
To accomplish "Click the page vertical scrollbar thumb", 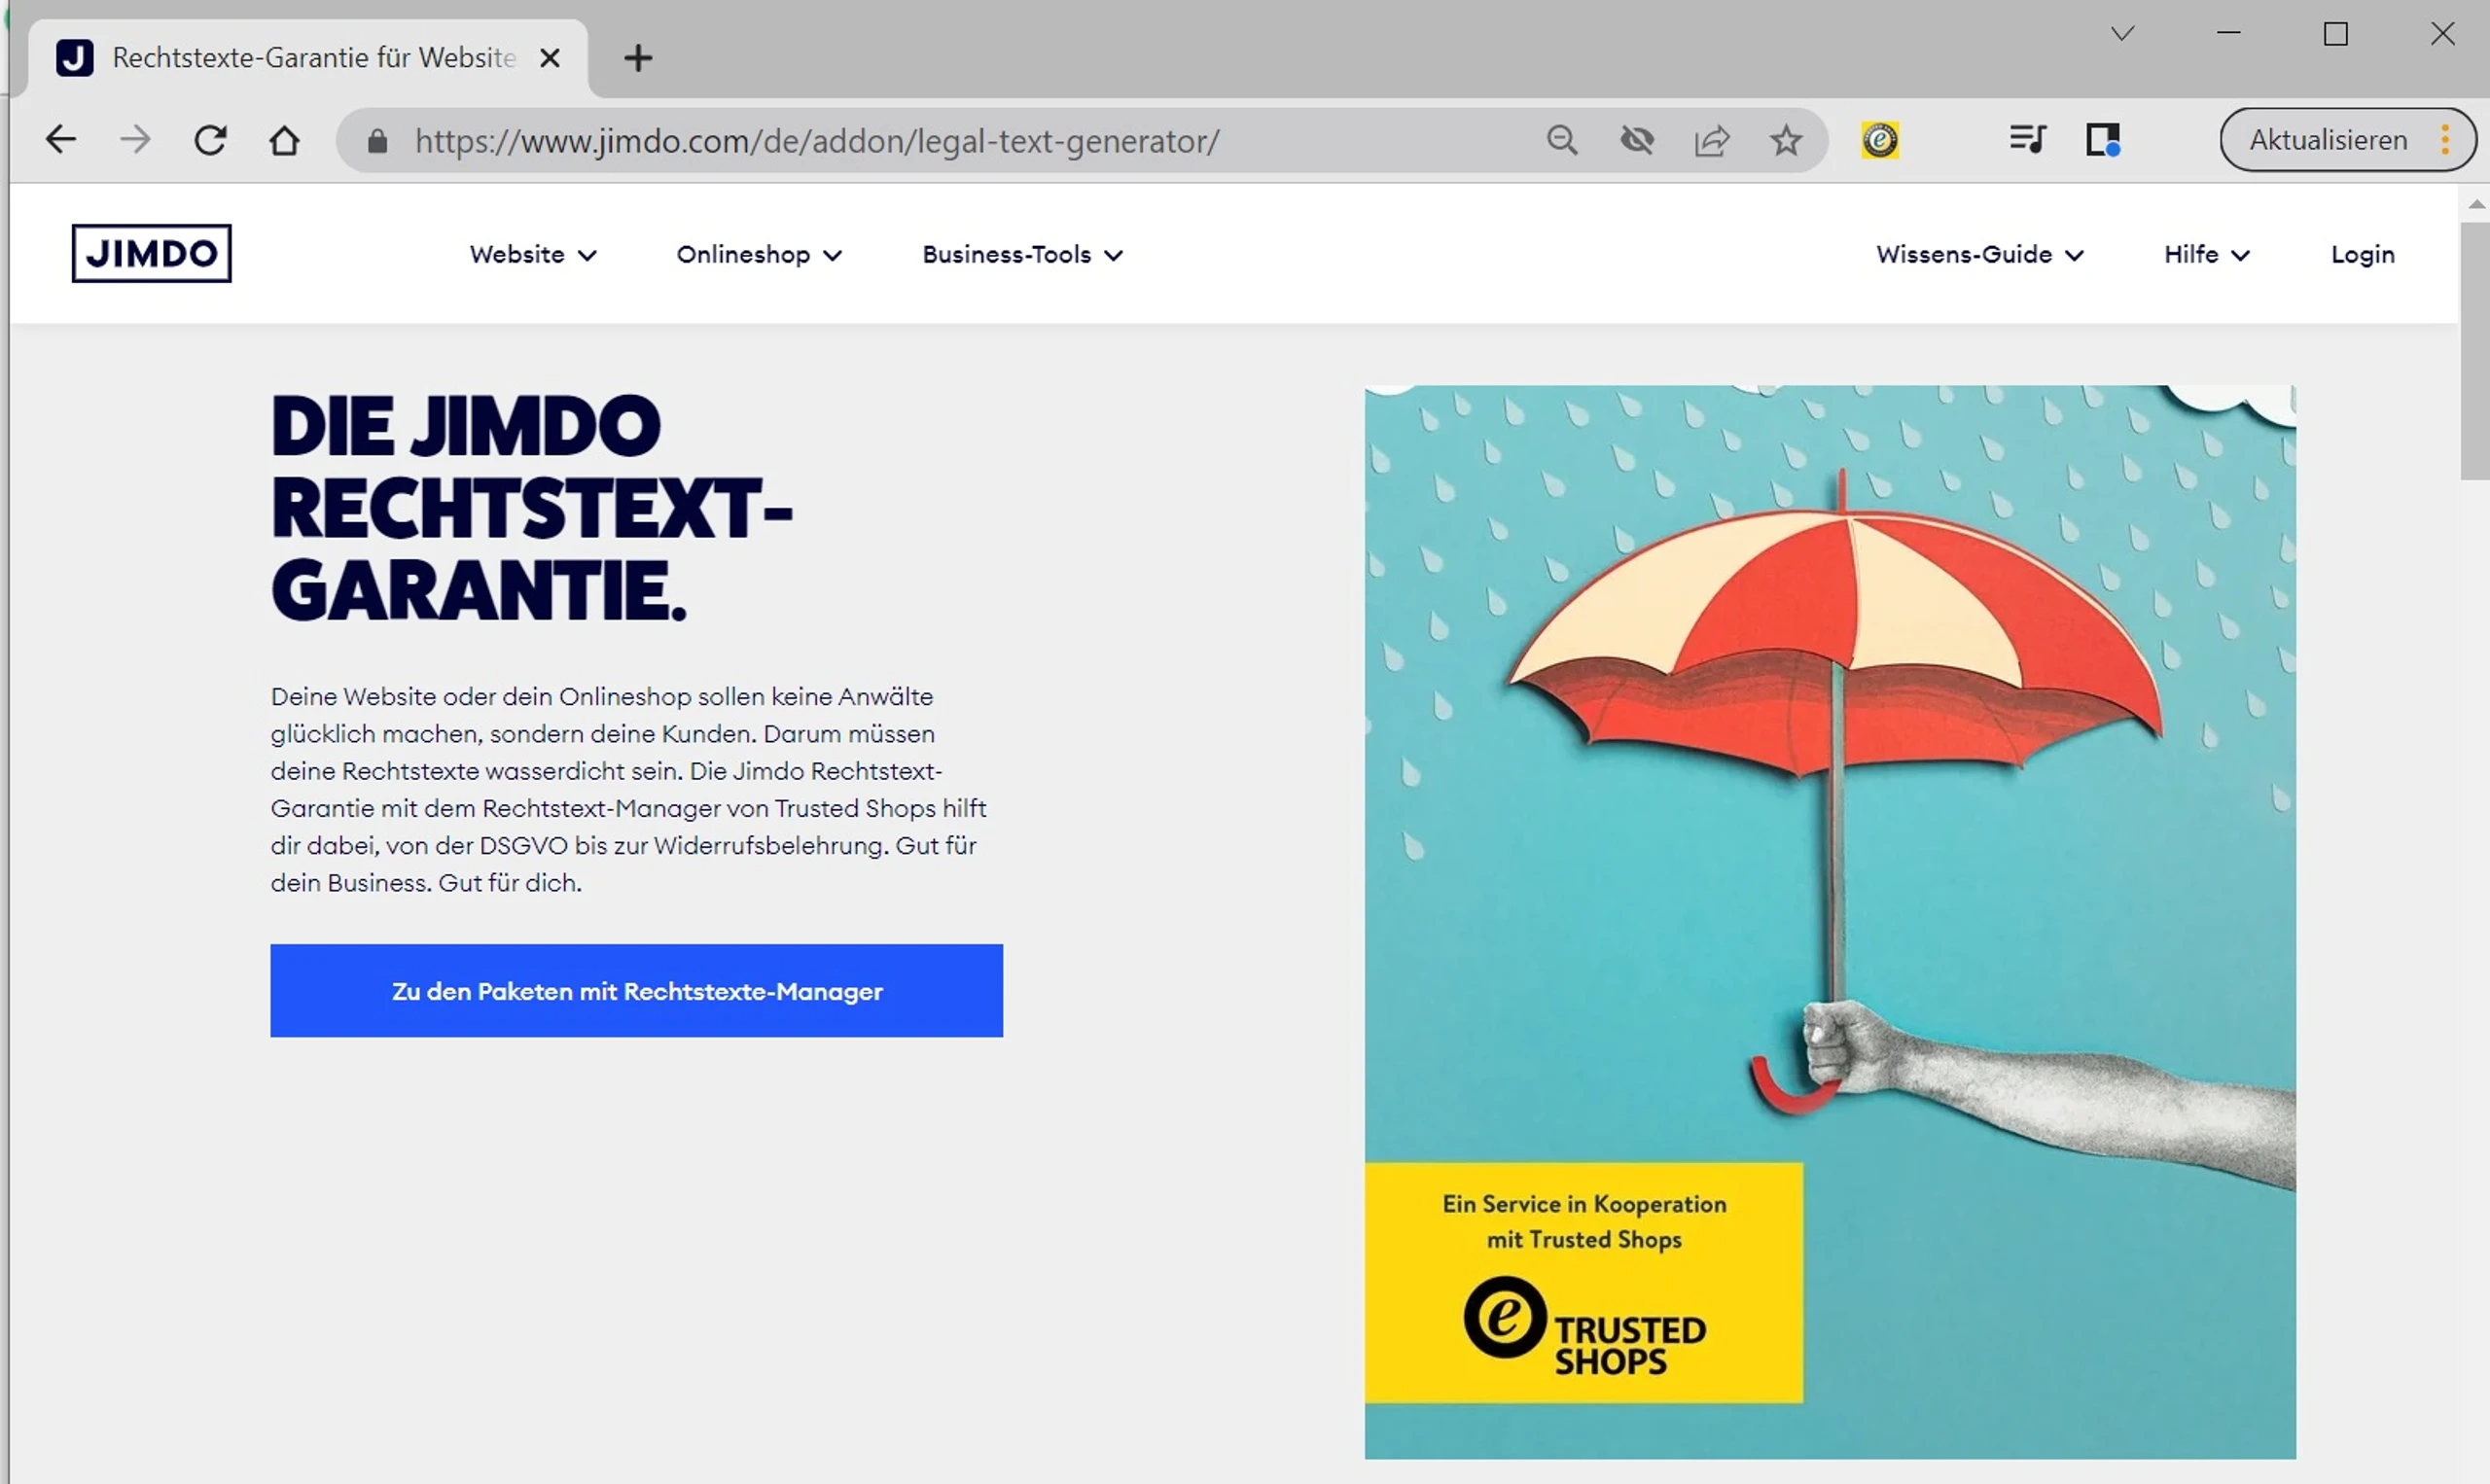I will (x=2475, y=350).
